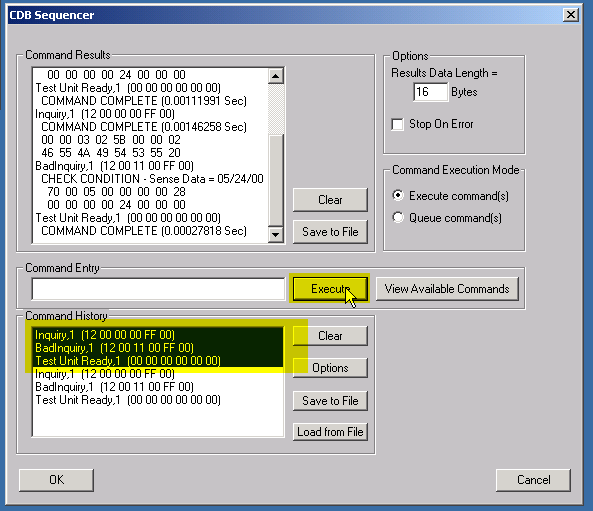Click the Execute button

coord(330,289)
